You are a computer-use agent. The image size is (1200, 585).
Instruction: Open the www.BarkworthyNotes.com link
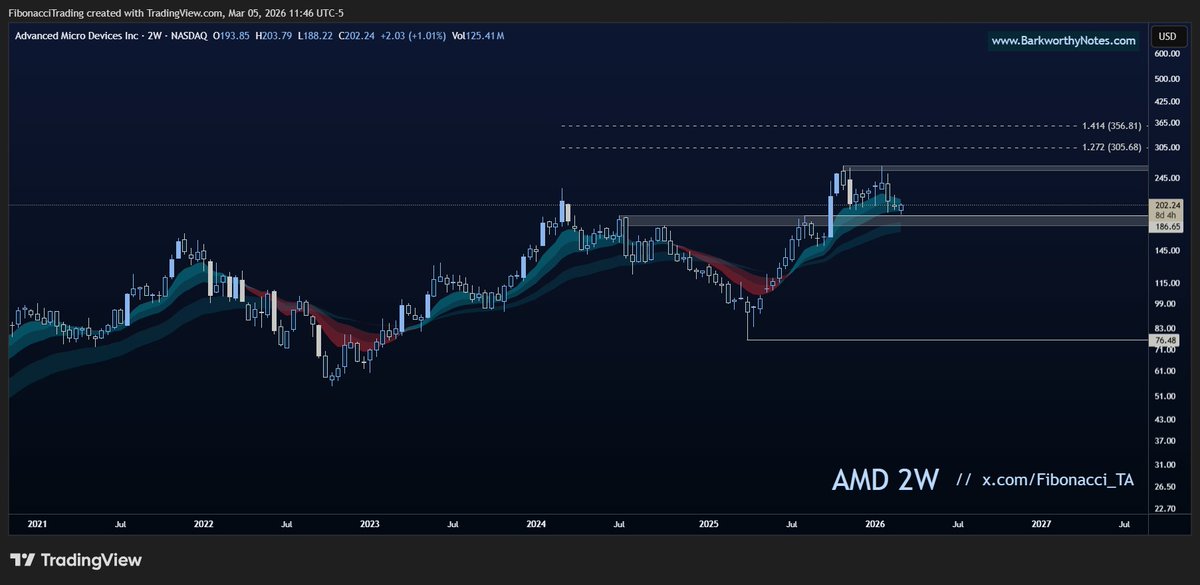click(x=1063, y=40)
